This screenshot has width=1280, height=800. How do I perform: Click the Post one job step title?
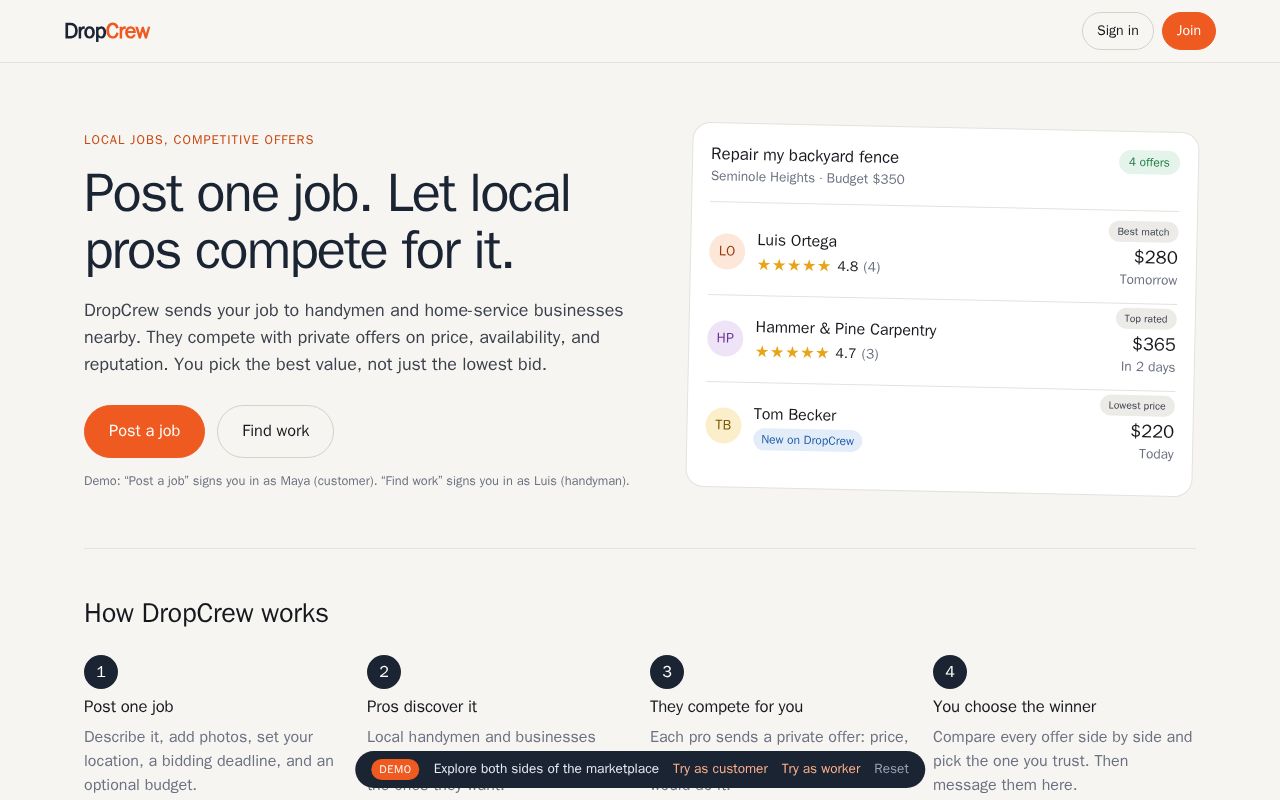pyautogui.click(x=129, y=707)
